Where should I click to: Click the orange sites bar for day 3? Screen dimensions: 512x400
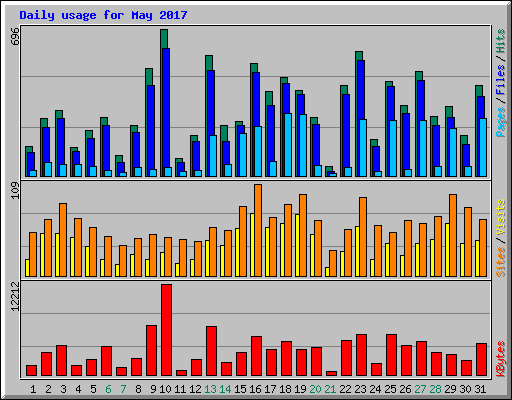pyautogui.click(x=63, y=240)
